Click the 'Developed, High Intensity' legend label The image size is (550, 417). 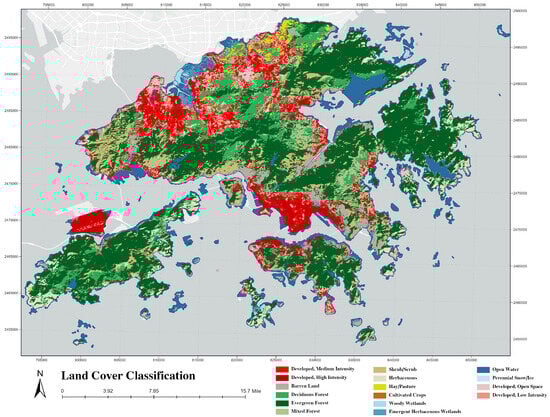coord(319,377)
